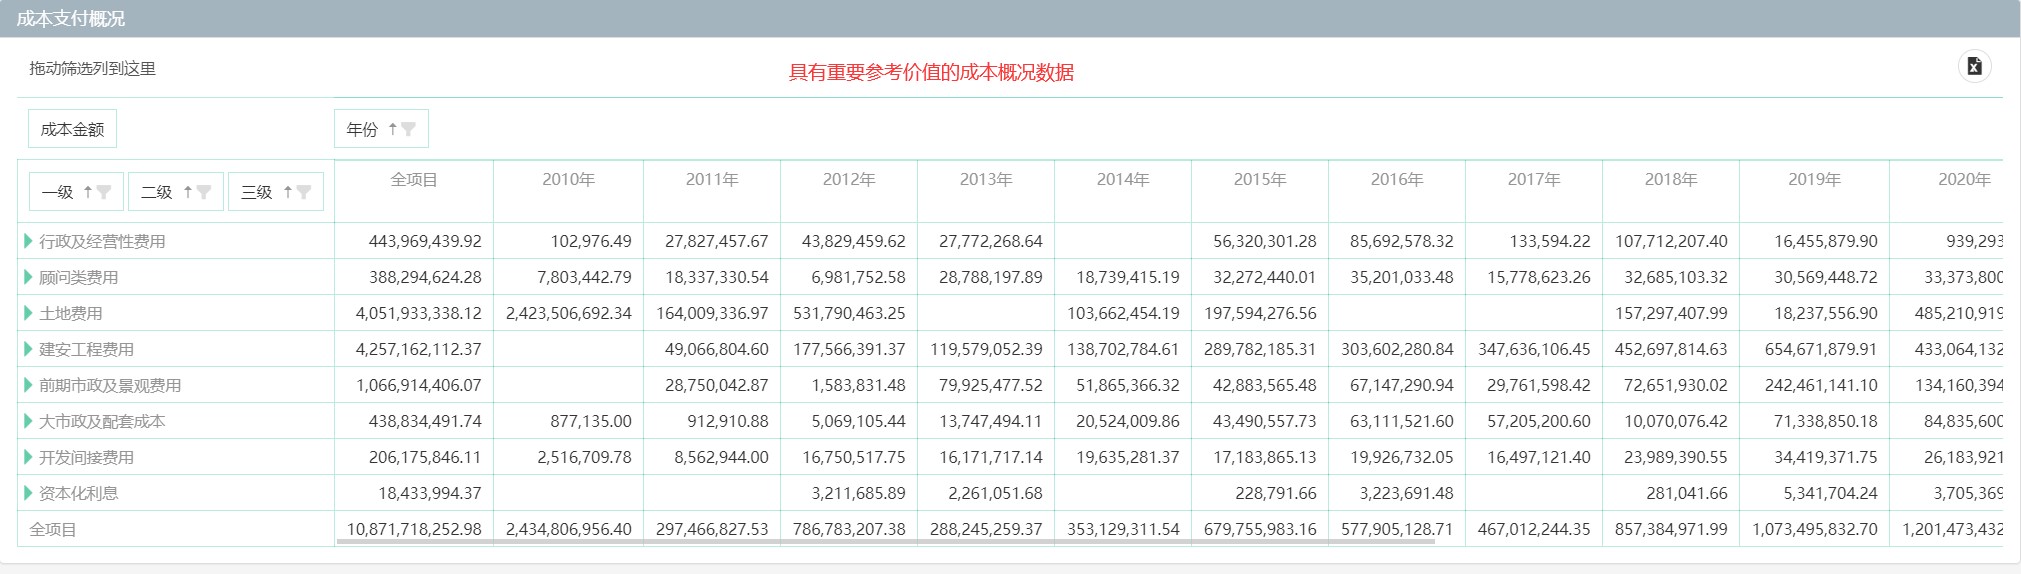Click the sort arrow on 一级 field

click(x=88, y=192)
